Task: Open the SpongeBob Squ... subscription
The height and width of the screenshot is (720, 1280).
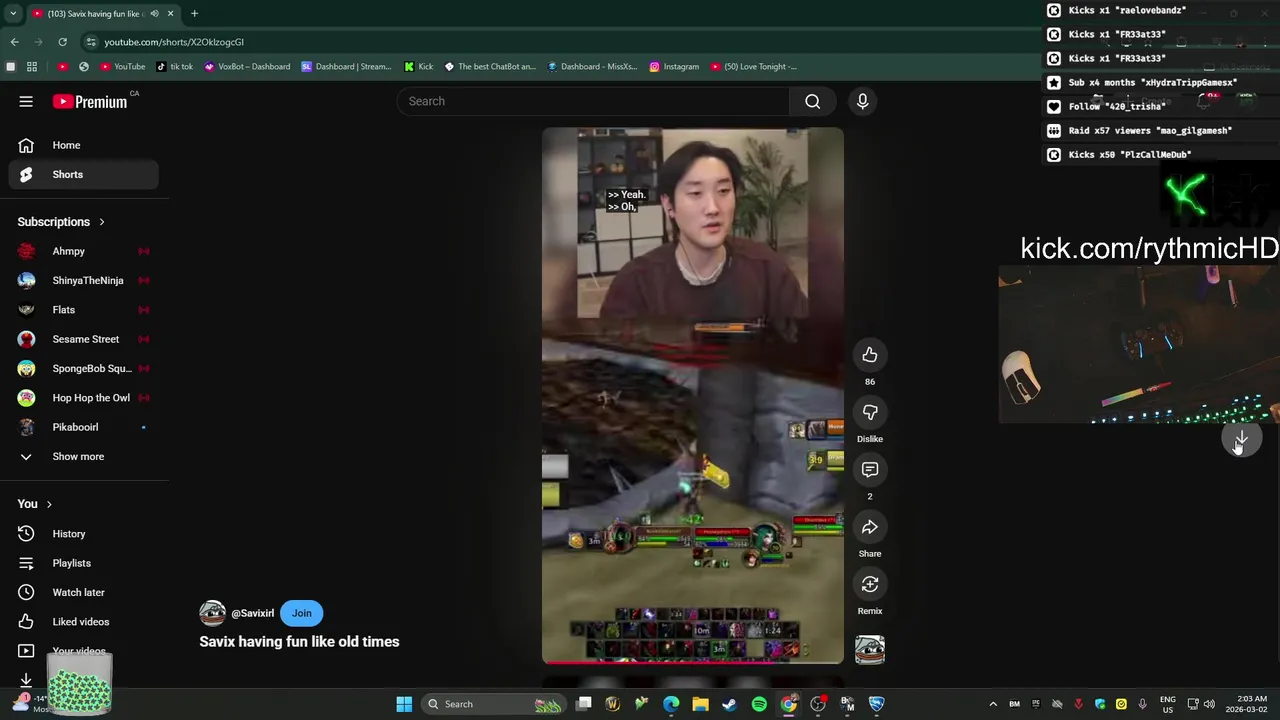Action: coord(84,368)
